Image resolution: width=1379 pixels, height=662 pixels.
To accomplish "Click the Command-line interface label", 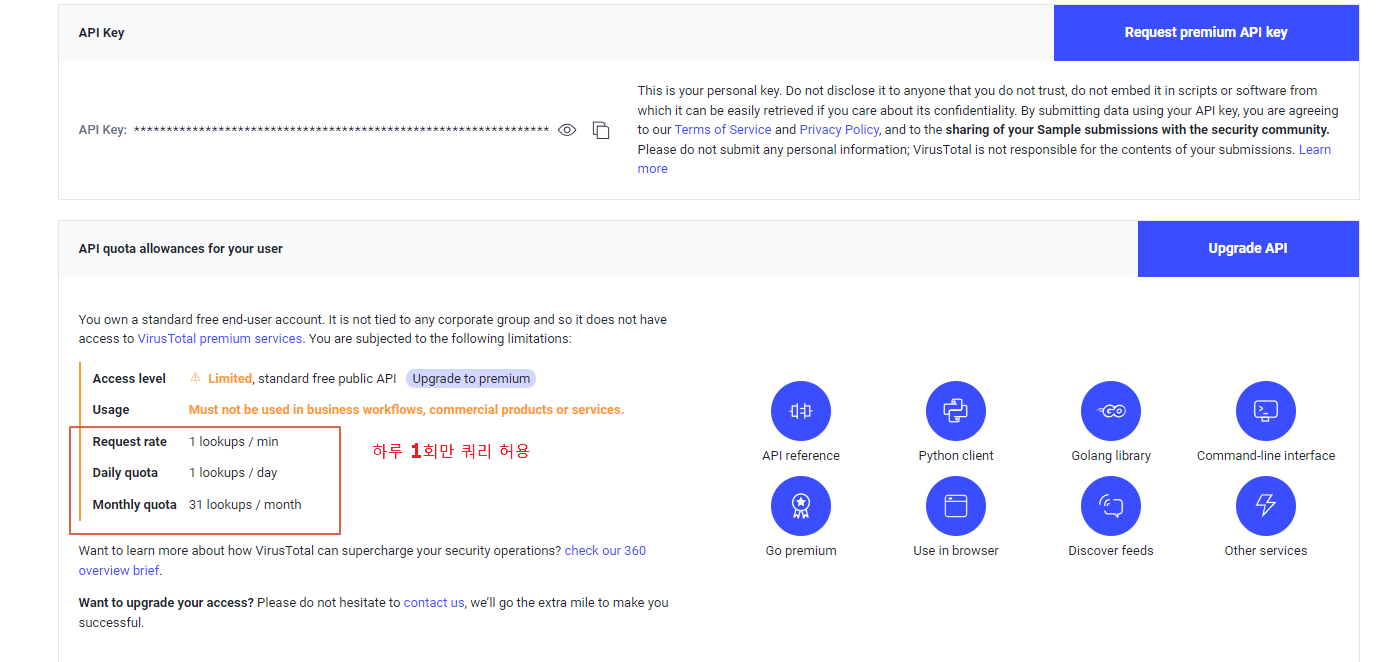I will (1266, 456).
